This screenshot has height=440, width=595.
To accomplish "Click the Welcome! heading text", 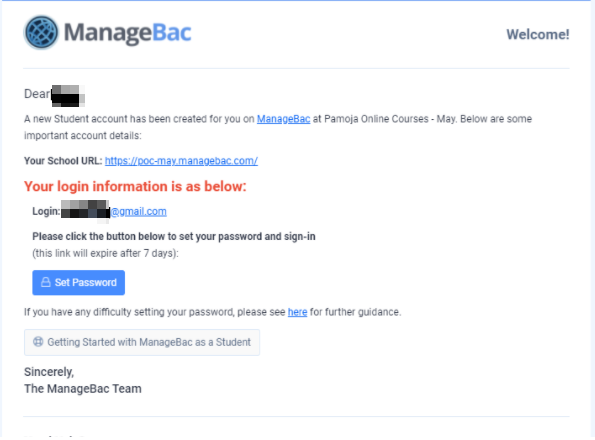I will pyautogui.click(x=538, y=35).
